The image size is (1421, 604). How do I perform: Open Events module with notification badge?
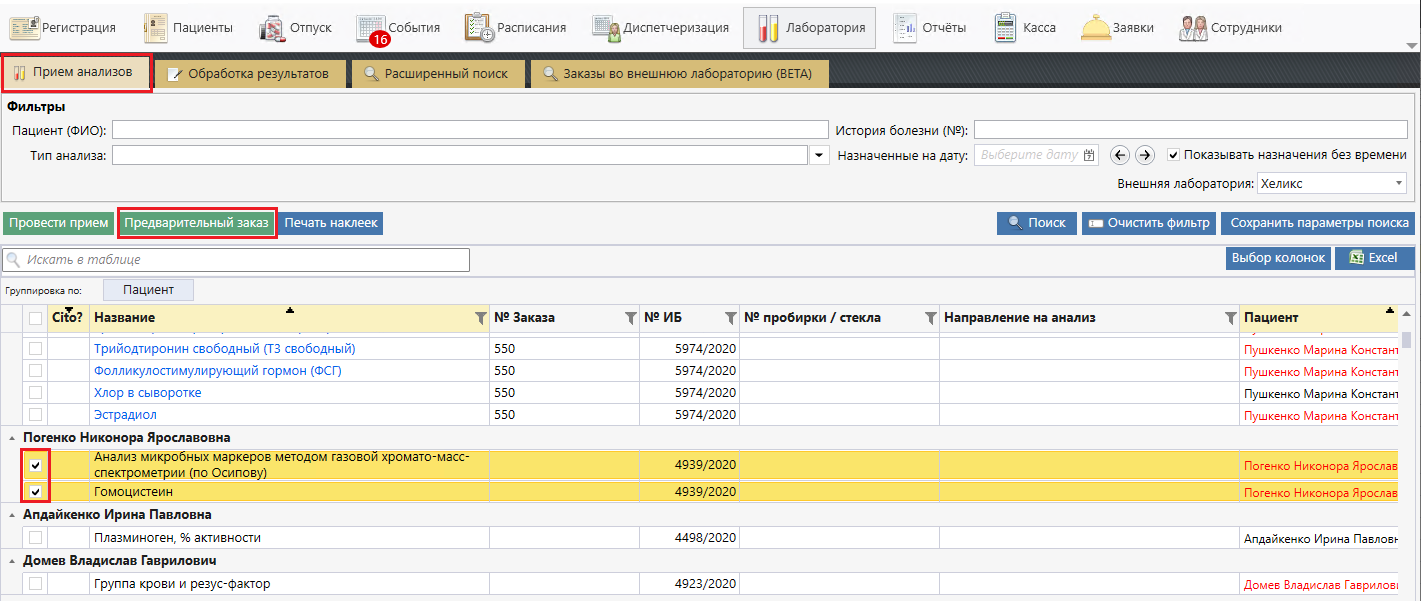[x=397, y=28]
